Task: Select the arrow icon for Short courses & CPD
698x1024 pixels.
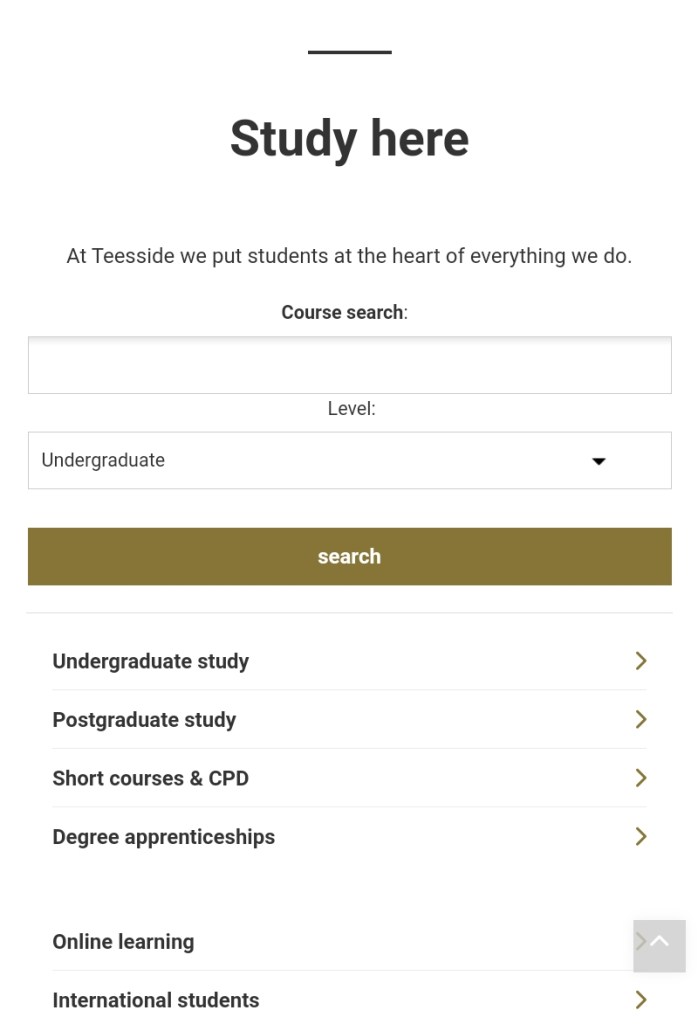Action: 641,778
